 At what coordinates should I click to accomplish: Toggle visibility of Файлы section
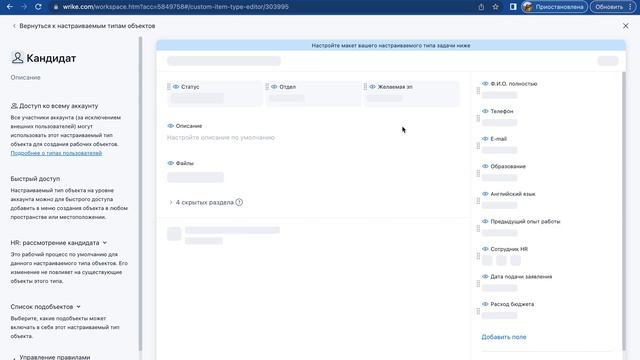pyautogui.click(x=171, y=163)
